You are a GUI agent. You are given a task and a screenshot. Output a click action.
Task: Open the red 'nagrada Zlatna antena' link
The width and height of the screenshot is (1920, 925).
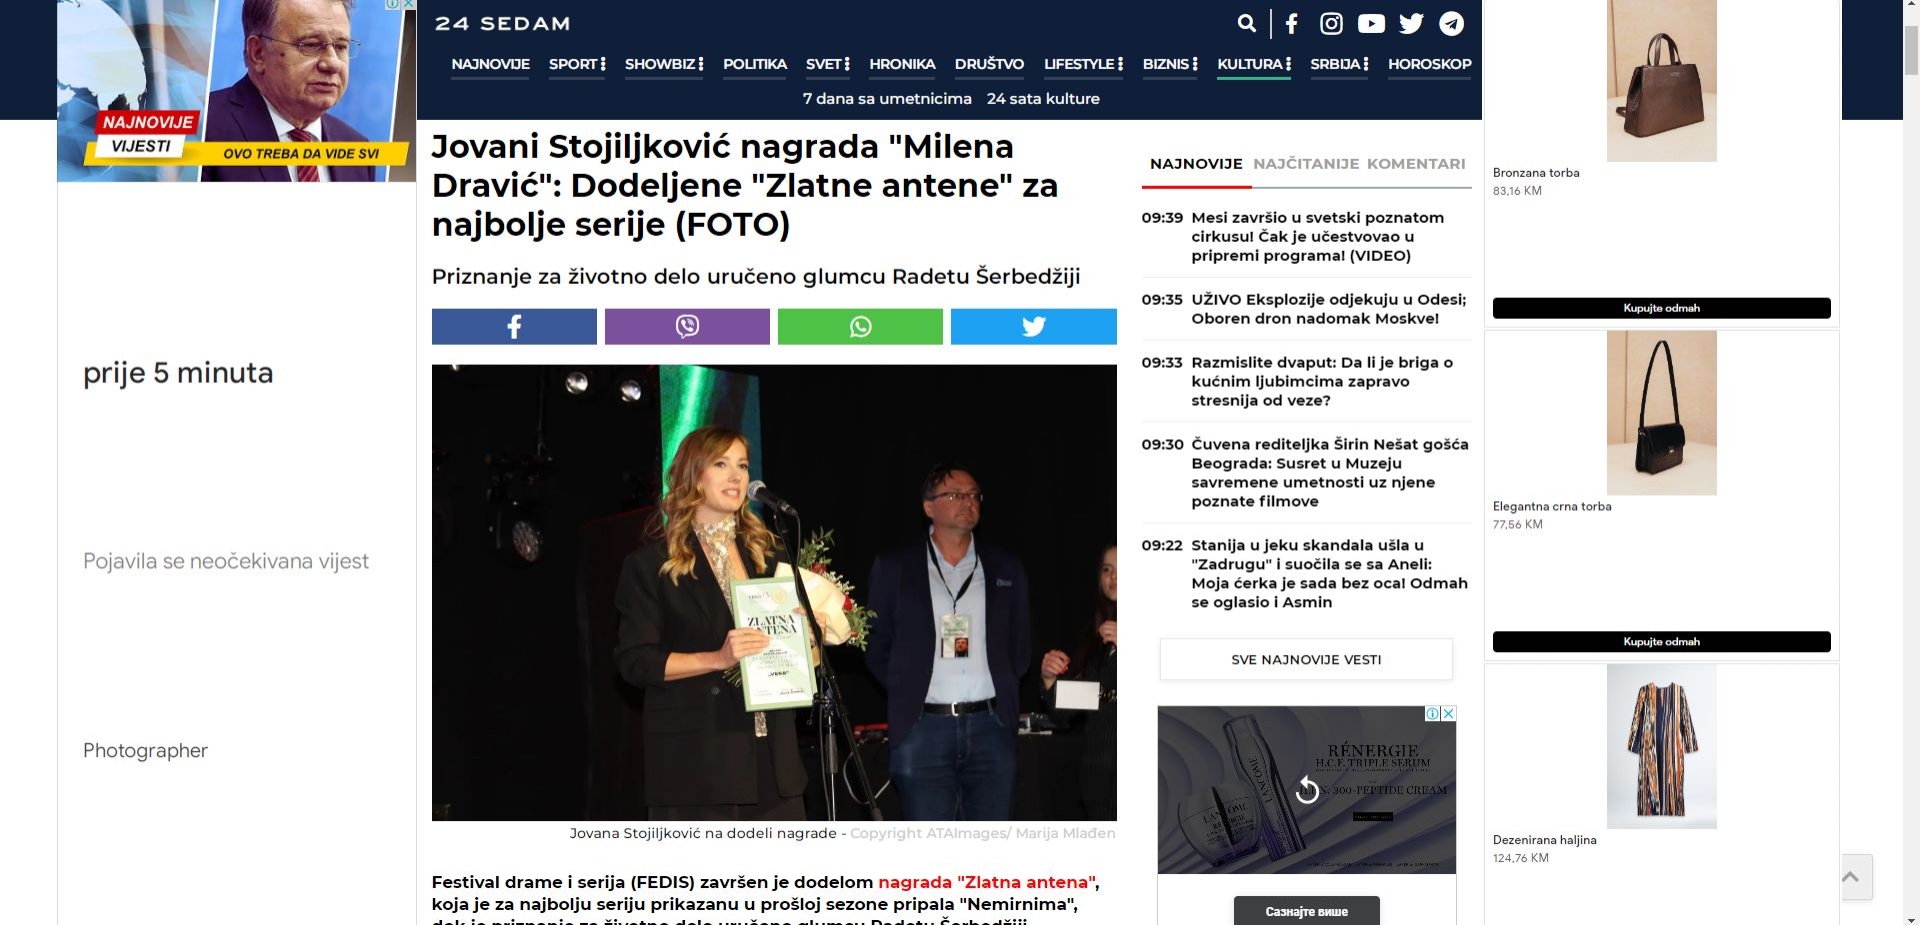[x=987, y=882]
